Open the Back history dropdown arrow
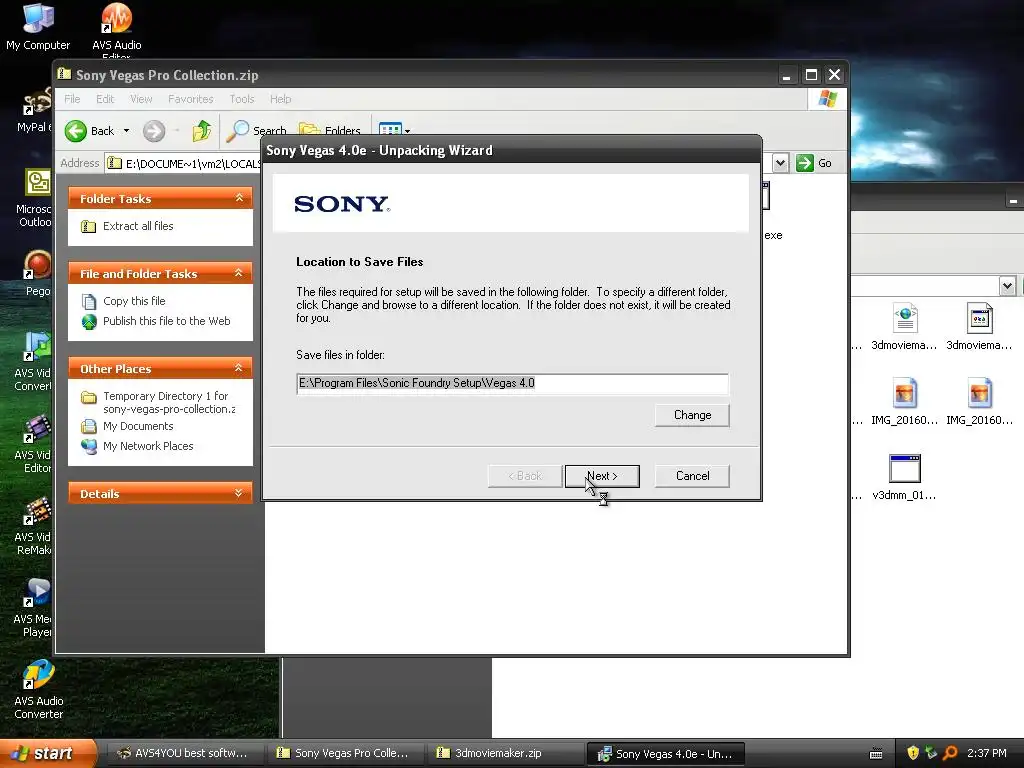 pyautogui.click(x=127, y=131)
